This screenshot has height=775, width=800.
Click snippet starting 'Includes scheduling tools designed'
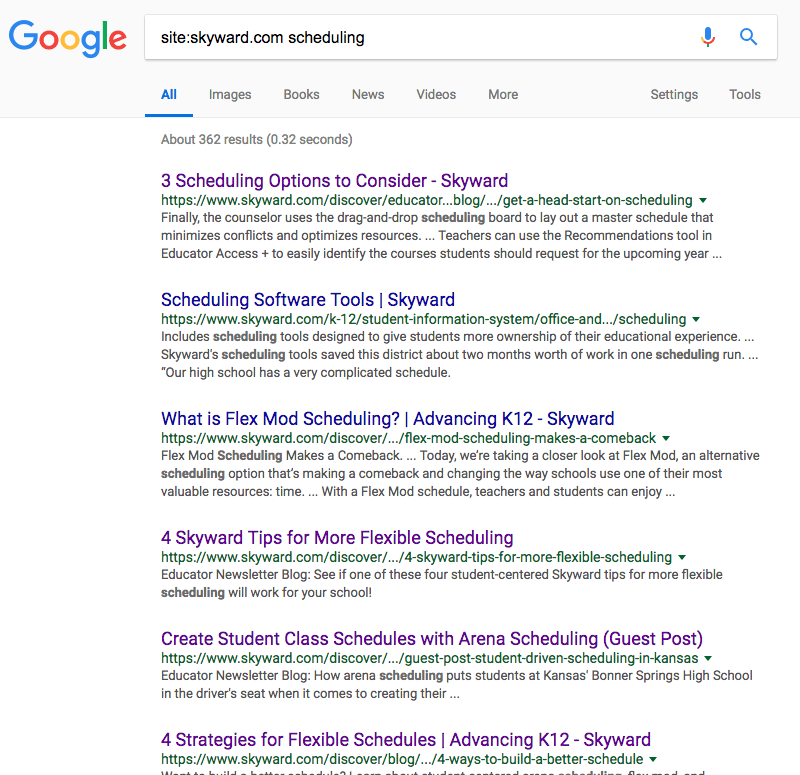click(x=459, y=355)
